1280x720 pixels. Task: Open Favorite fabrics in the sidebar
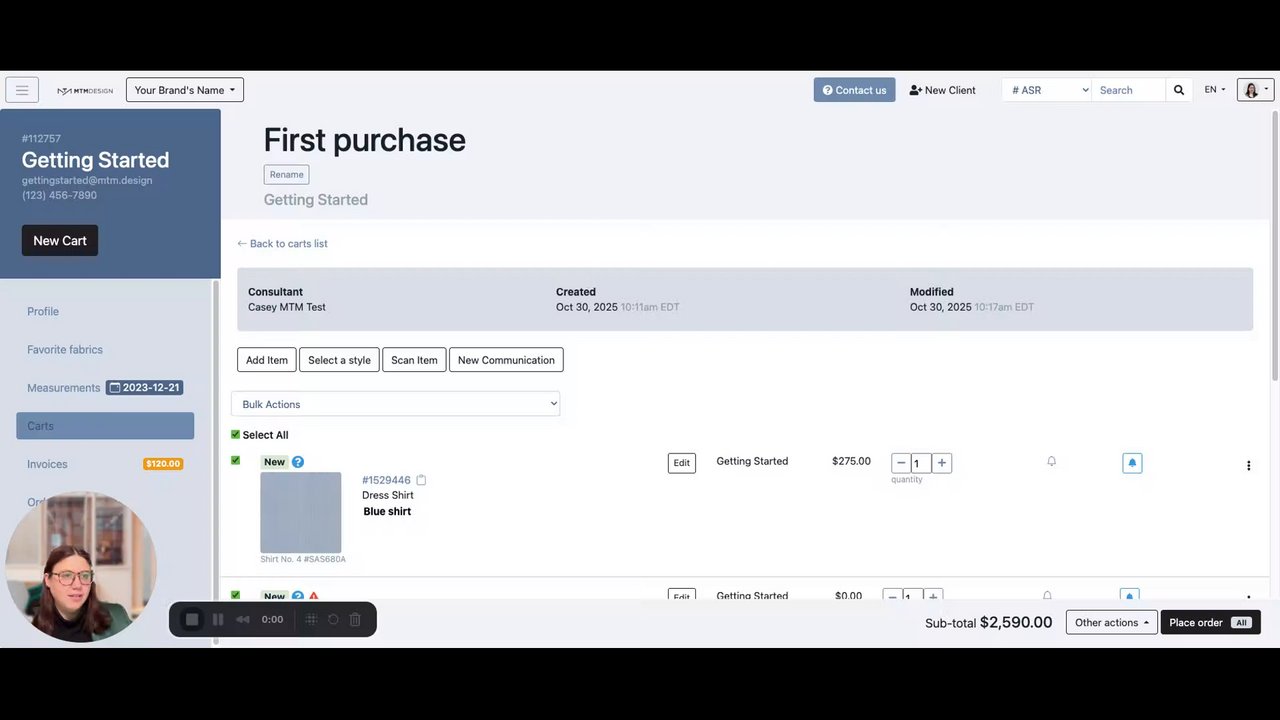point(65,350)
